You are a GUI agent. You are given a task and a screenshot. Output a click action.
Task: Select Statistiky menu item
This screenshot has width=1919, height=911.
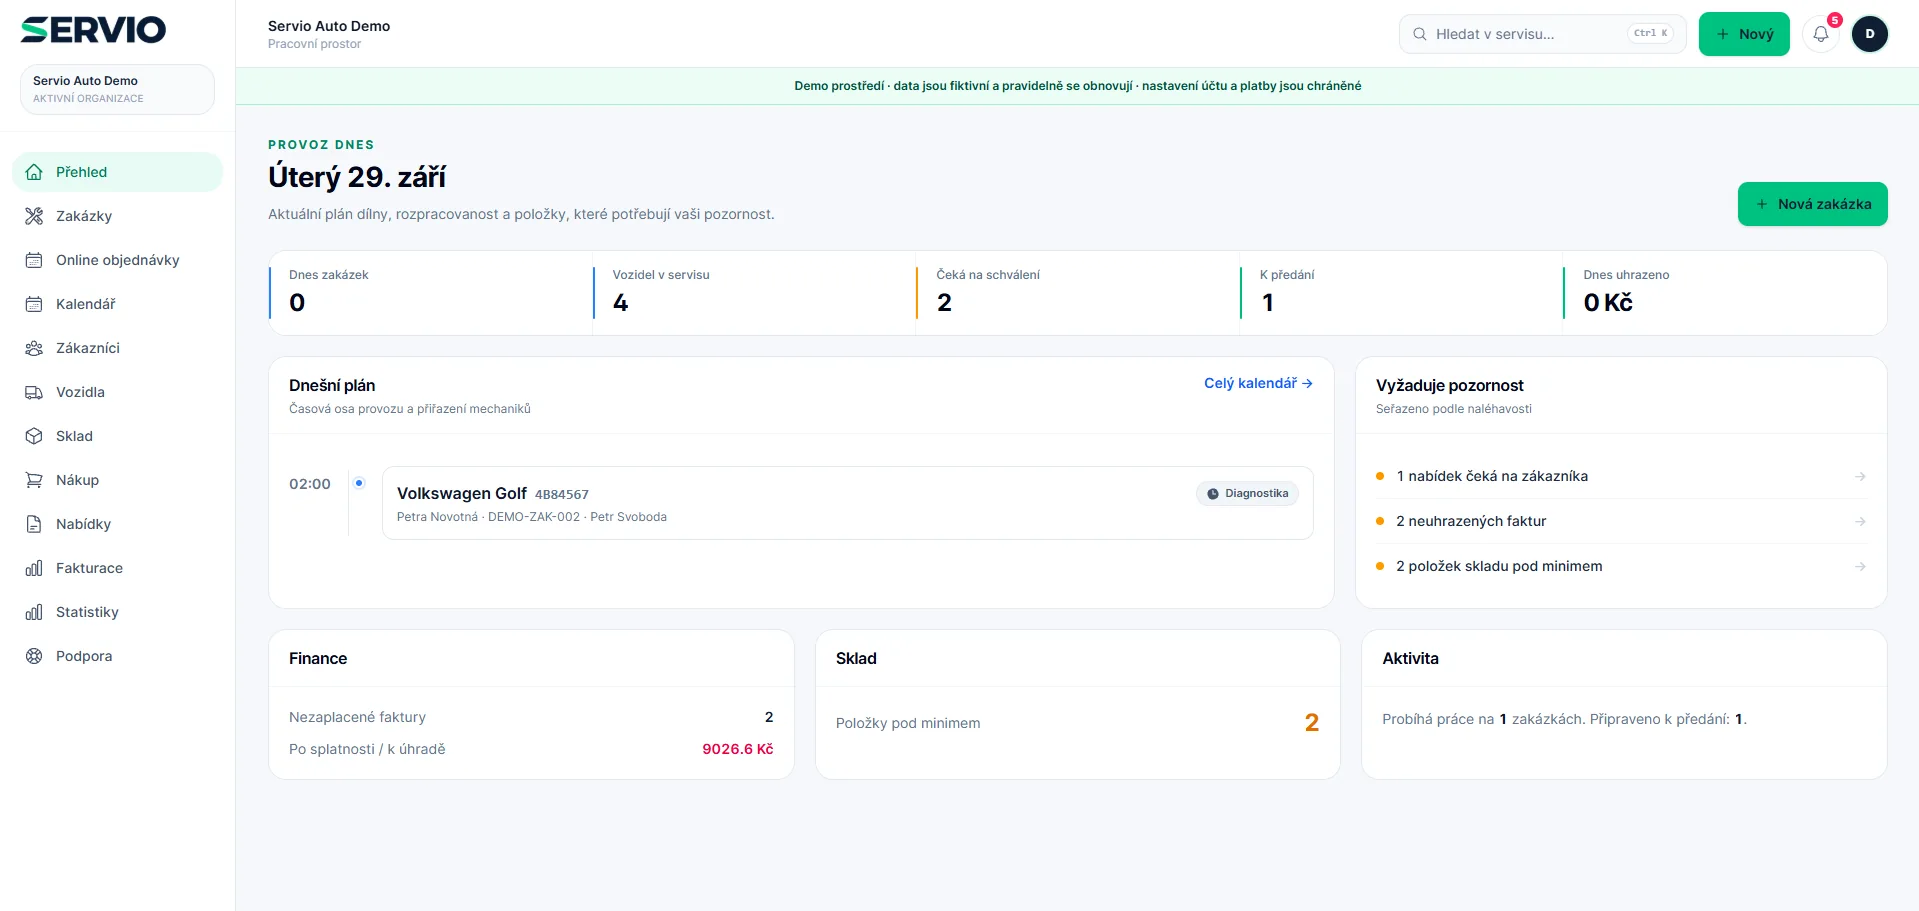coord(117,612)
